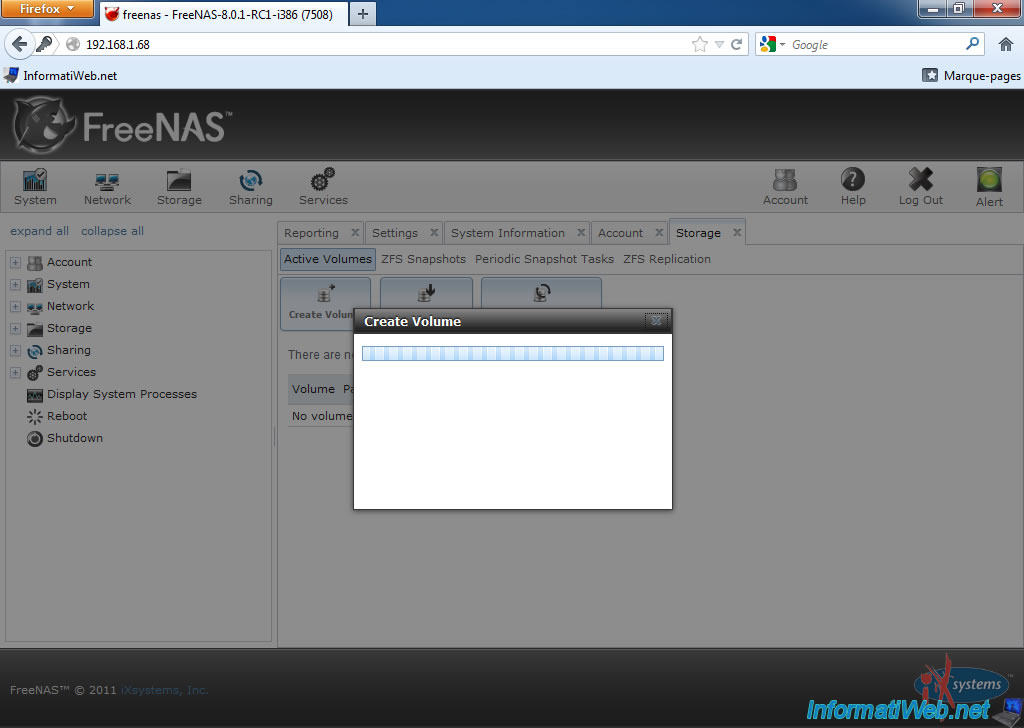Select the Network icon in the toolbar

106,186
